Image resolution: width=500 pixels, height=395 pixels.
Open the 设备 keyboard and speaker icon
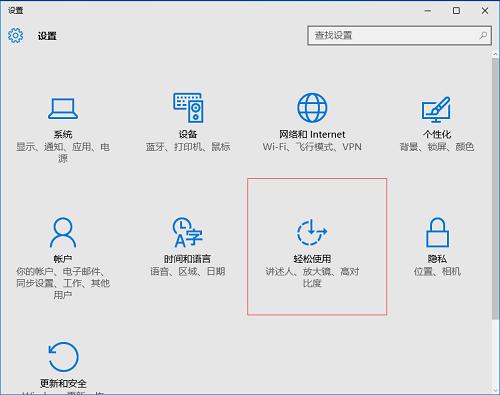(188, 107)
